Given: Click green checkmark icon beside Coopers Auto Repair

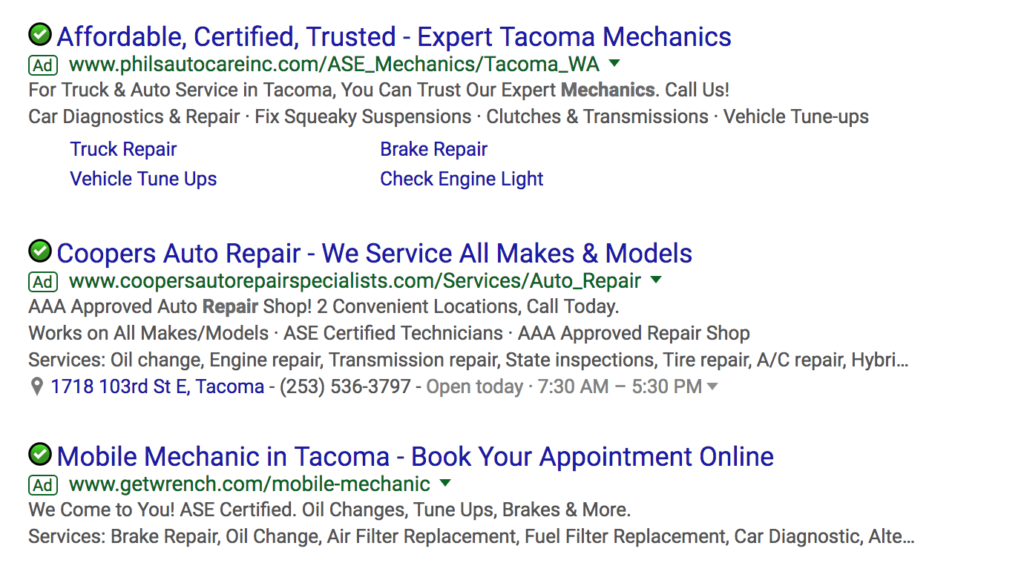Looking at the screenshot, I should pos(40,251).
